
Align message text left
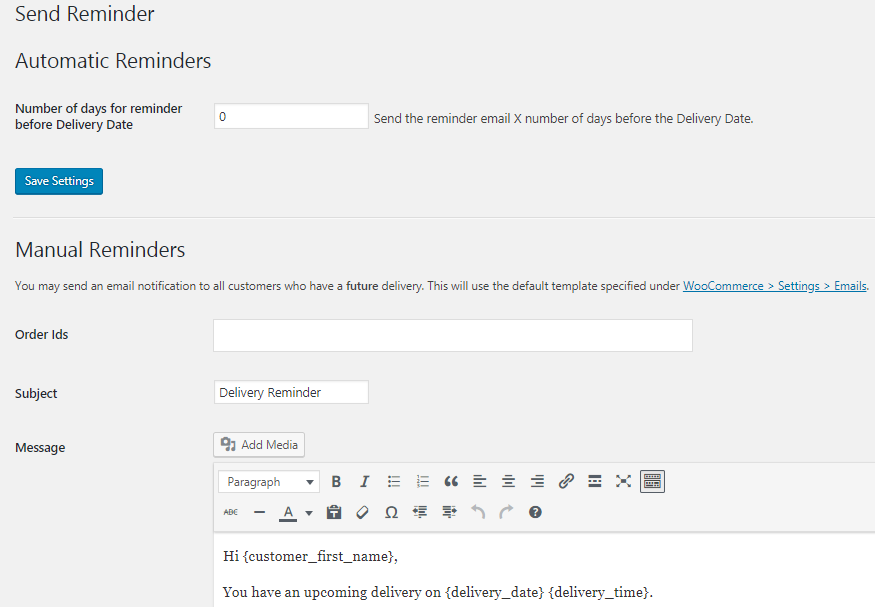479,481
